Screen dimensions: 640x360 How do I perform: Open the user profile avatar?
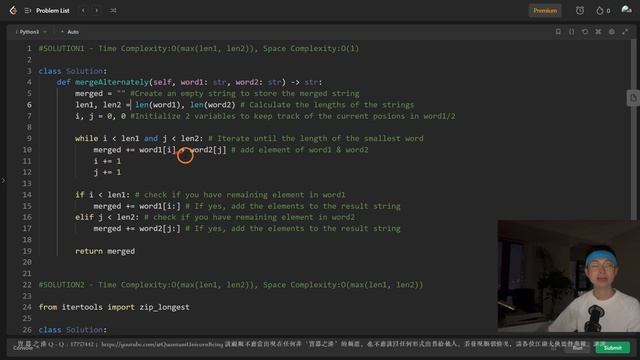coord(626,10)
